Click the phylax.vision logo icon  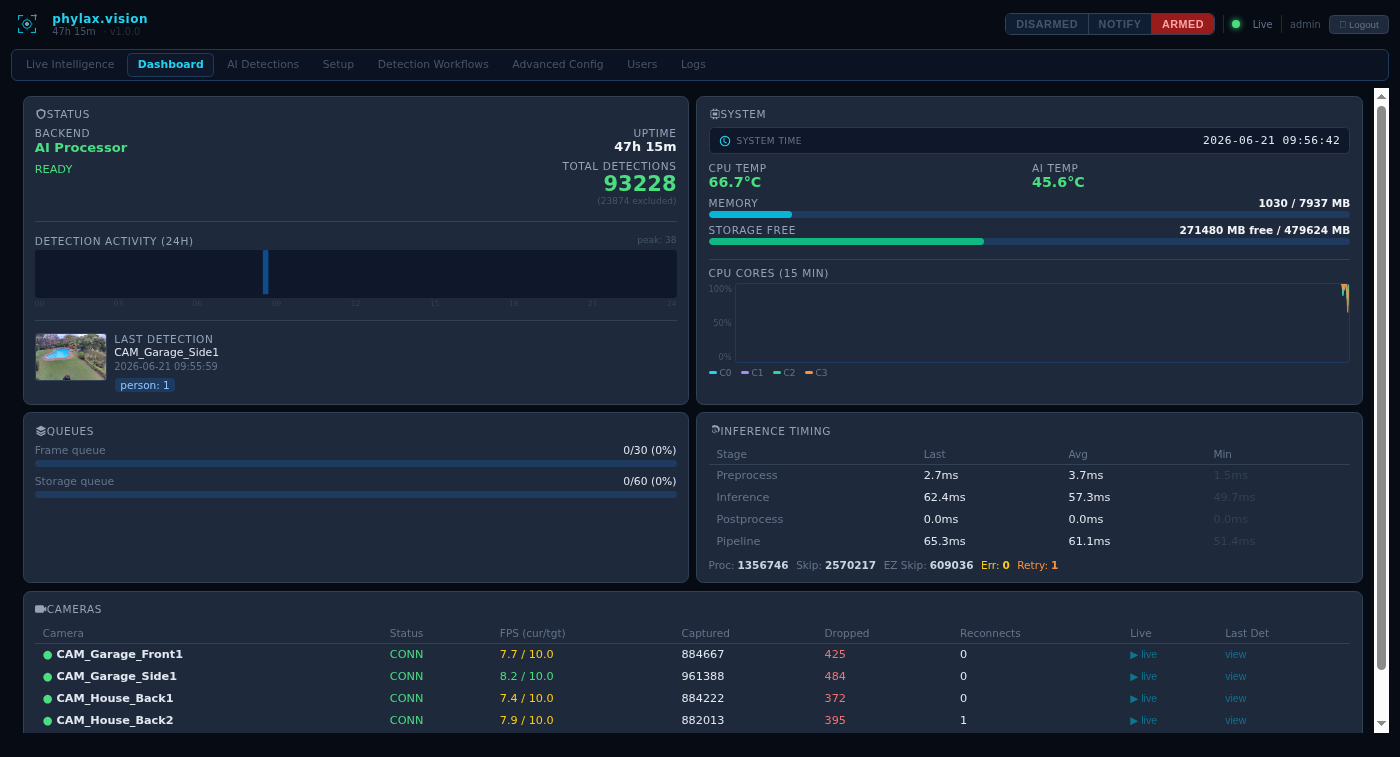click(27, 23)
